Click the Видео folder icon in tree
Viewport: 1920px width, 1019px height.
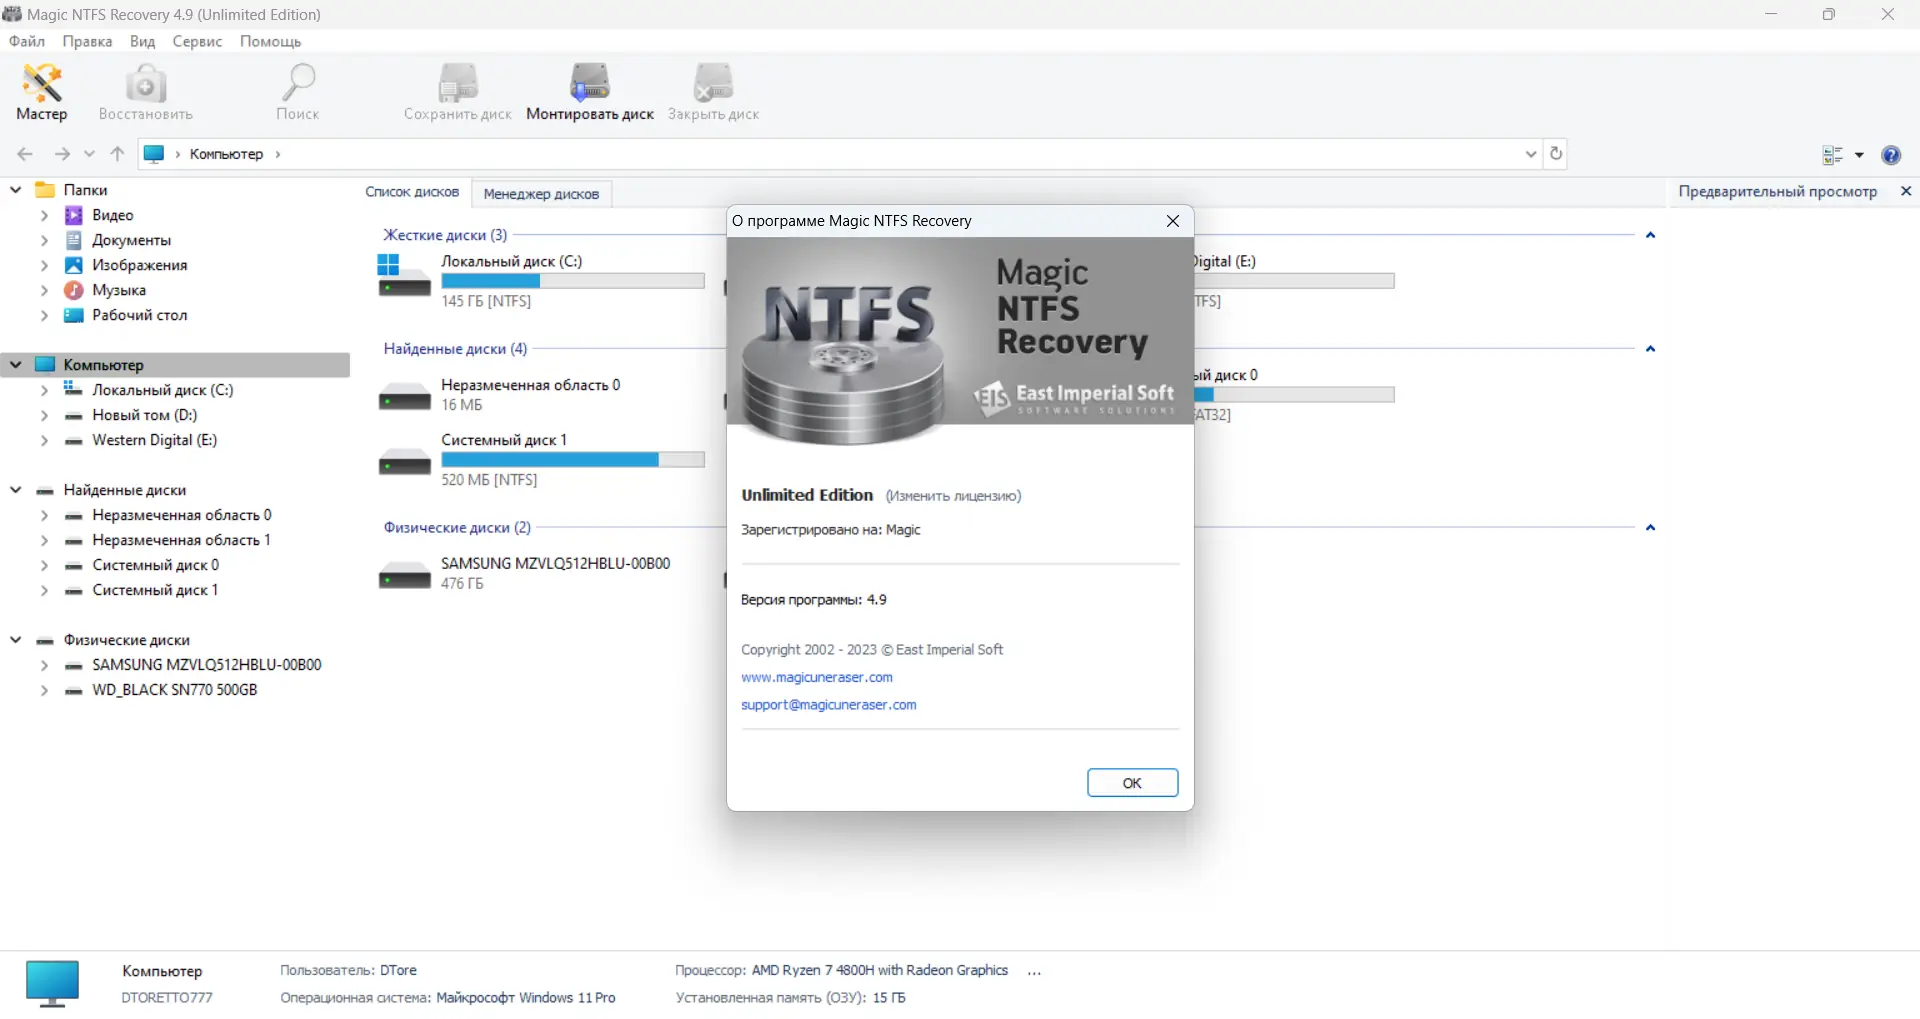point(74,215)
